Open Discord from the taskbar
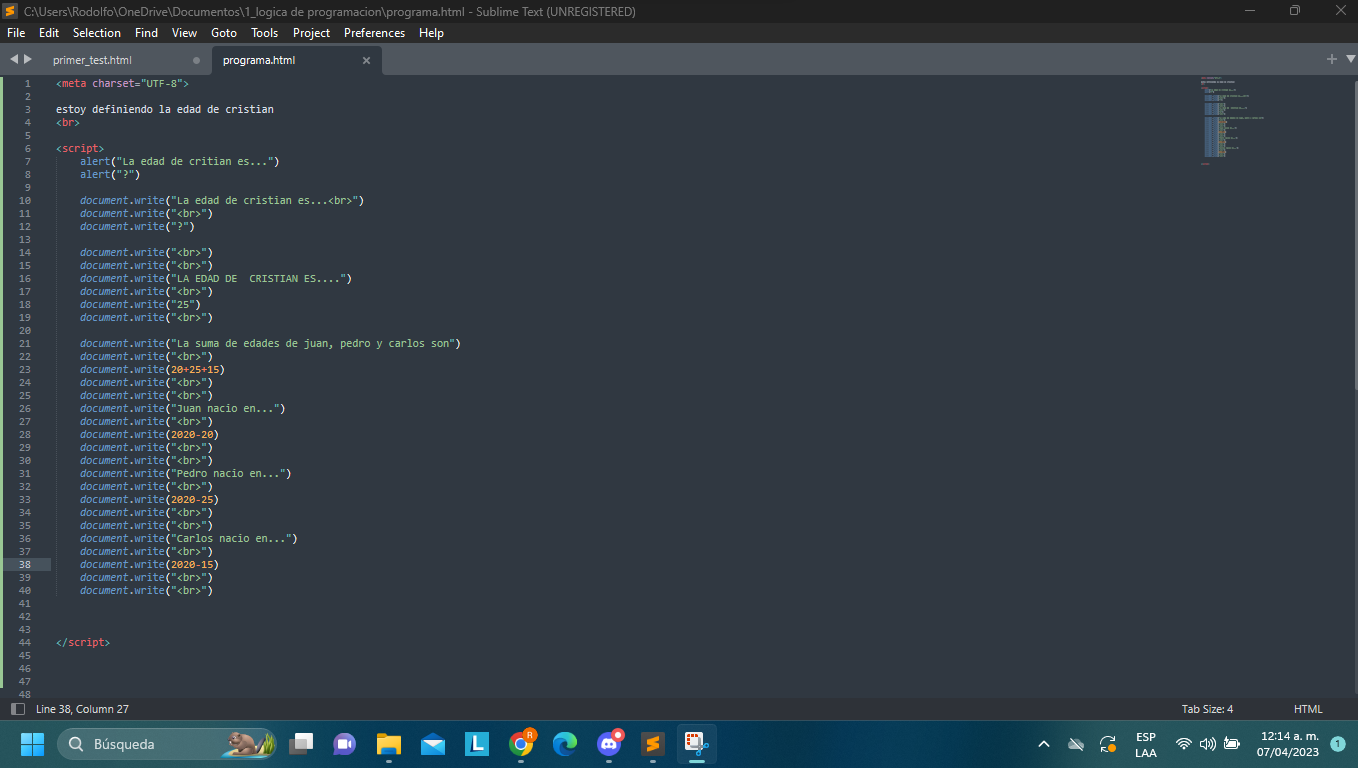The height and width of the screenshot is (768, 1358). (609, 744)
